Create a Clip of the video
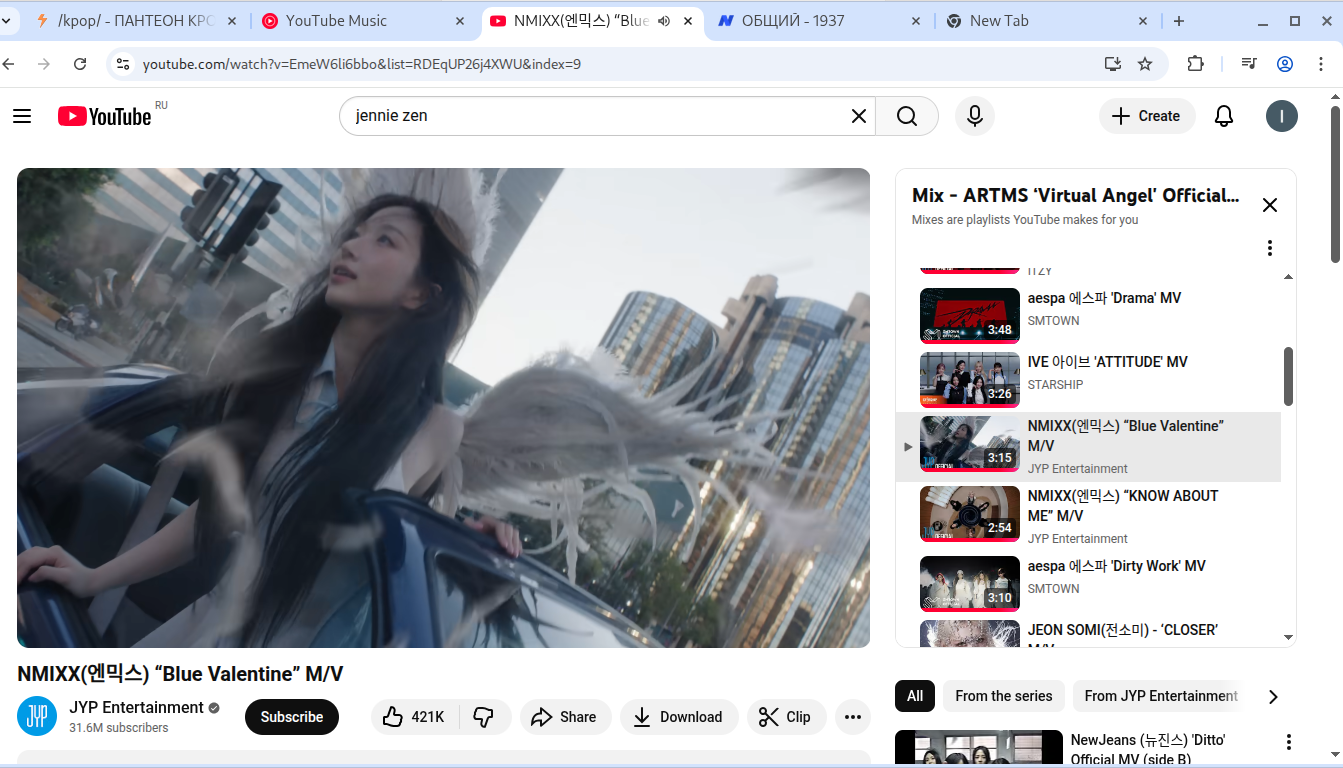 click(786, 717)
